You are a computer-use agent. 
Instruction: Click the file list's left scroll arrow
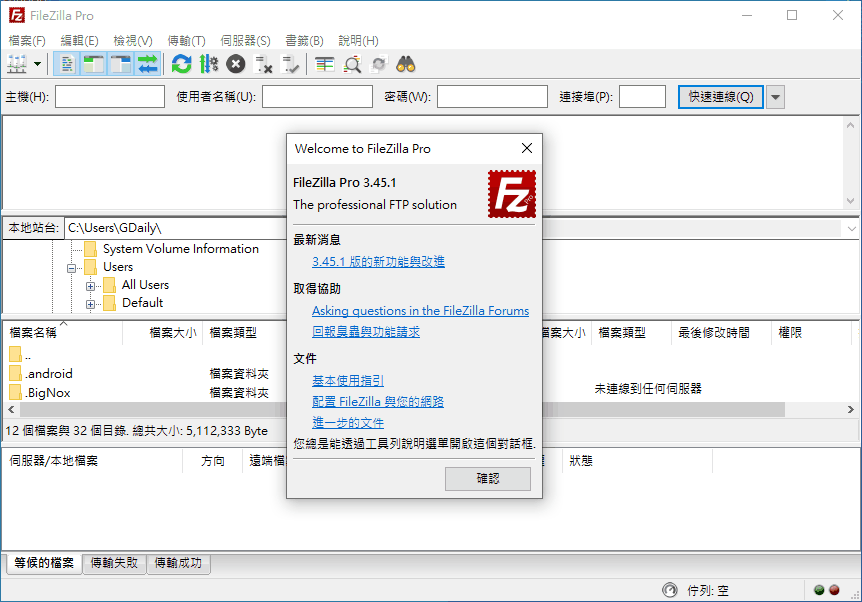click(12, 410)
